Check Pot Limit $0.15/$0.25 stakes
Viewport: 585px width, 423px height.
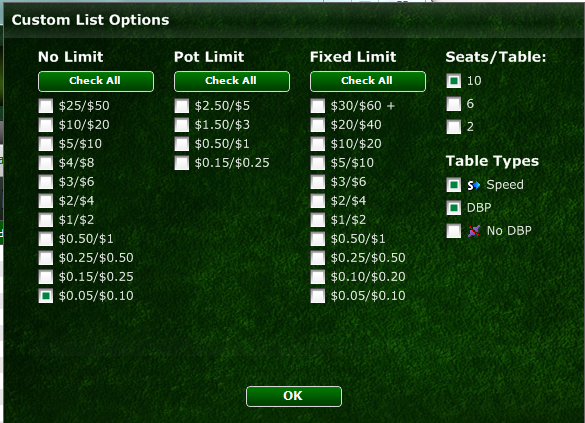point(182,163)
